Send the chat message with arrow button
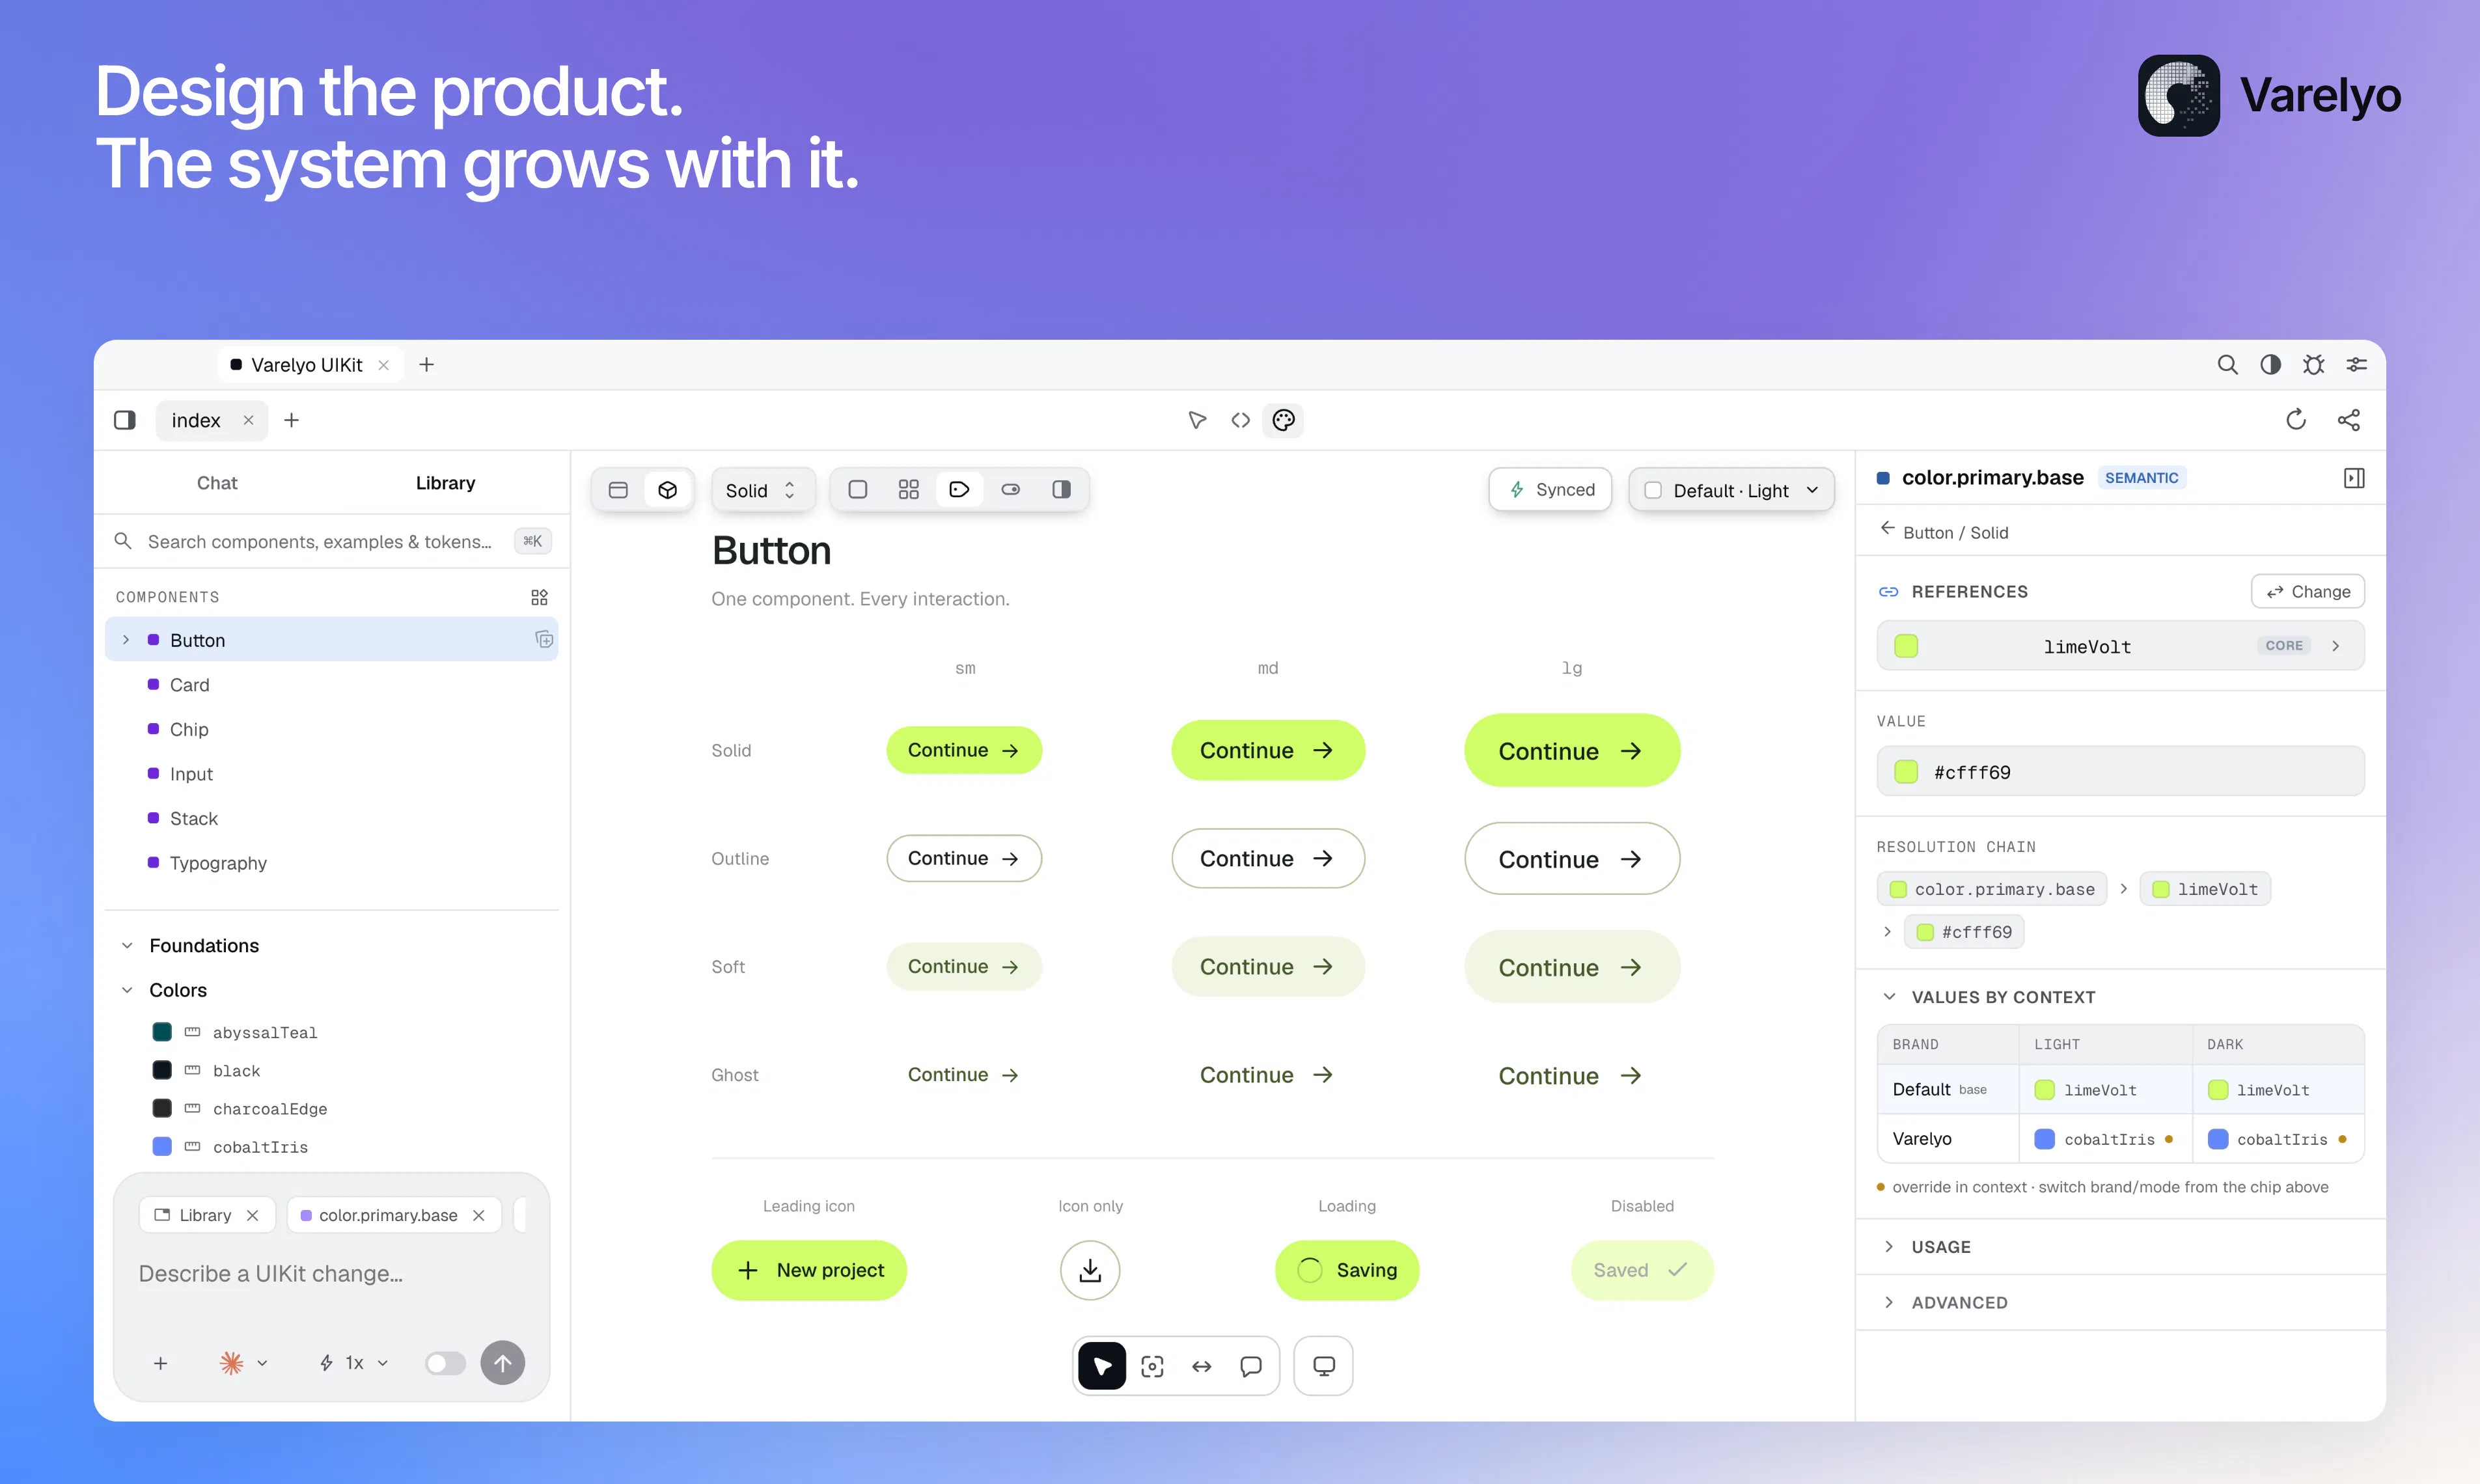The height and width of the screenshot is (1484, 2480). (x=503, y=1363)
